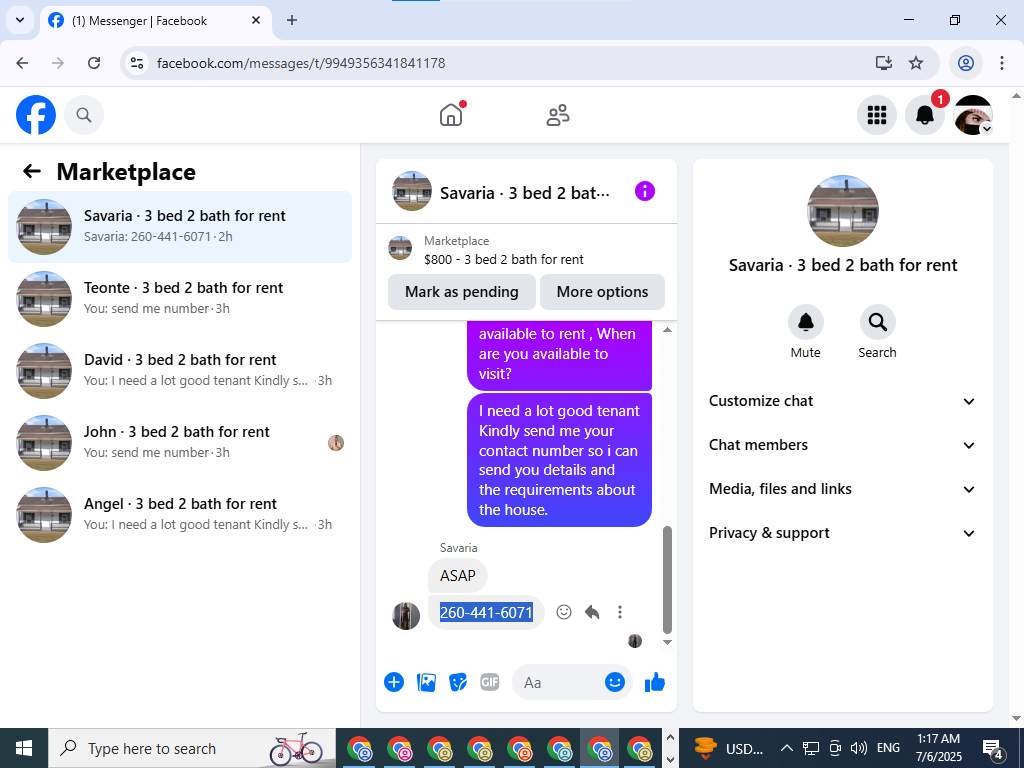The image size is (1024, 768).
Task: Attach a photo using the image icon
Action: coord(426,682)
